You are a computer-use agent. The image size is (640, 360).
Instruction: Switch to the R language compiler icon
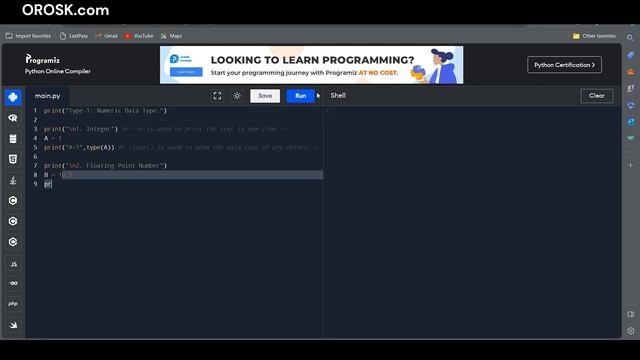(x=13, y=118)
